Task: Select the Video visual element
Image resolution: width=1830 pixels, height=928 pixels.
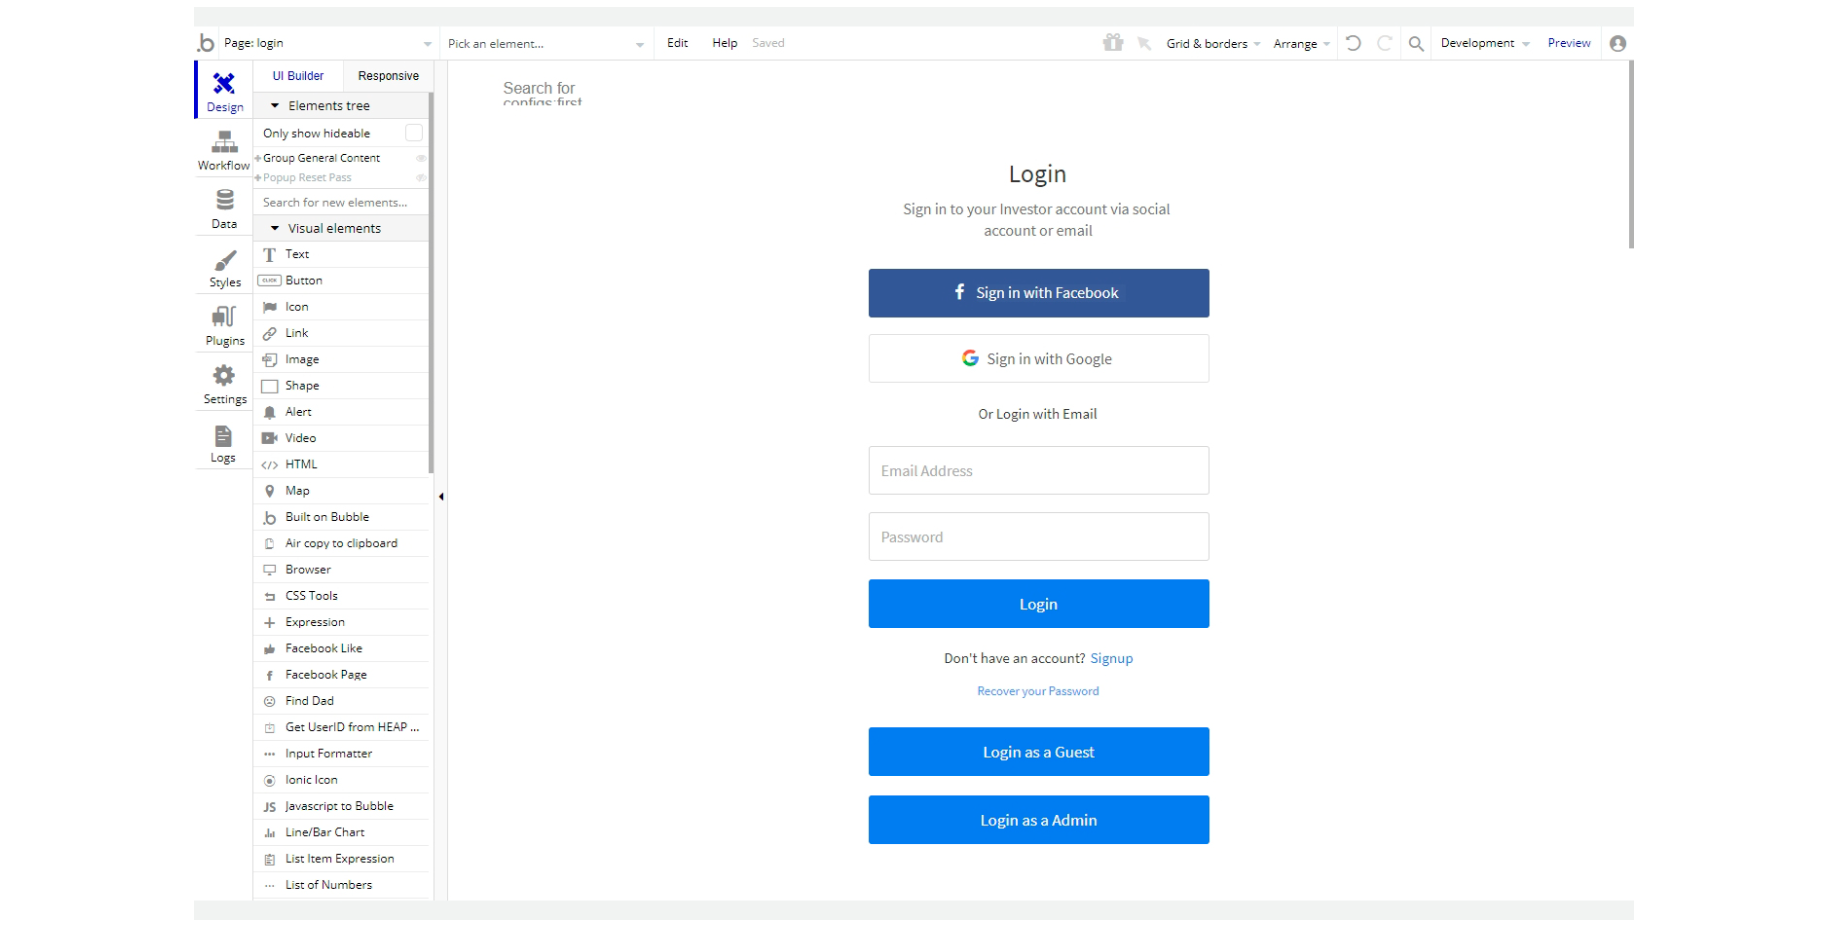Action: click(x=342, y=438)
